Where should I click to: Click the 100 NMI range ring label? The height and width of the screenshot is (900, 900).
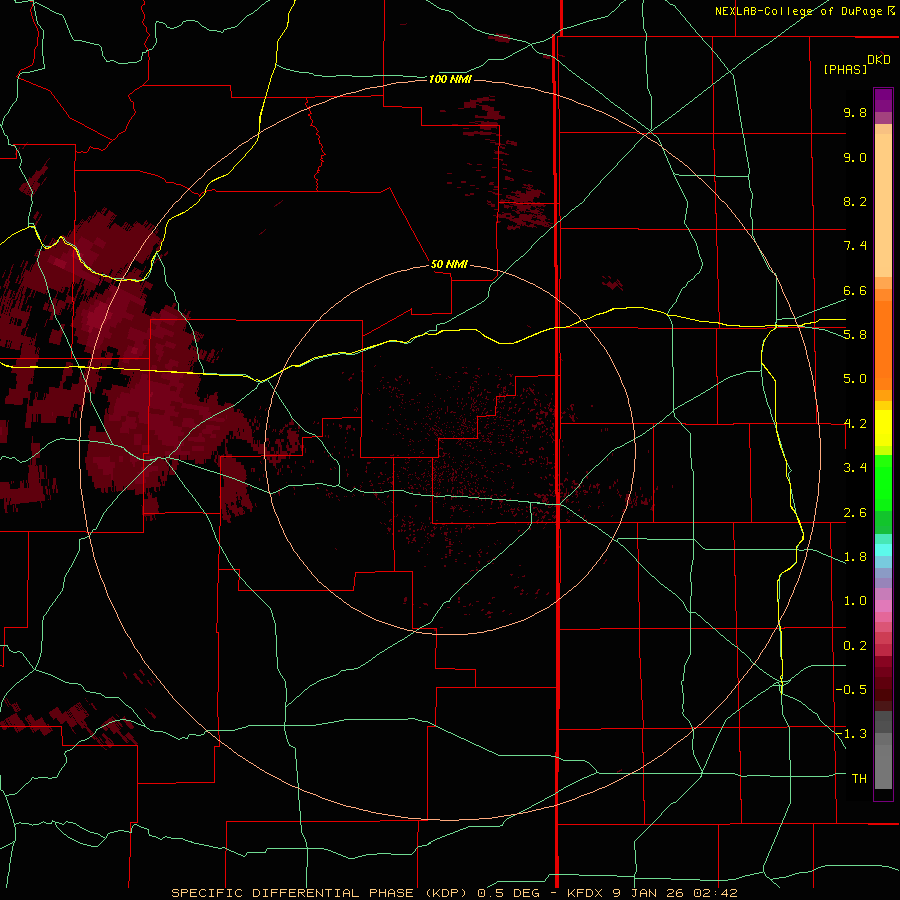tap(450, 79)
